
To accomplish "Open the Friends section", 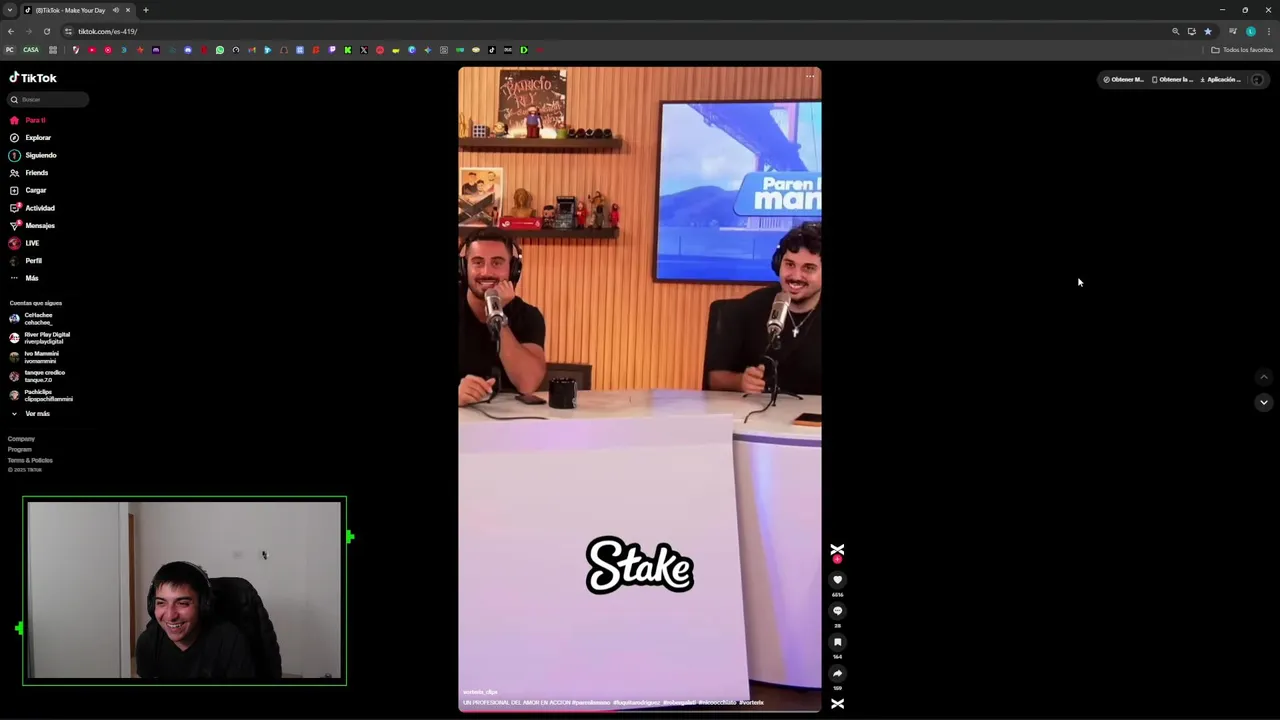I will point(29,173).
